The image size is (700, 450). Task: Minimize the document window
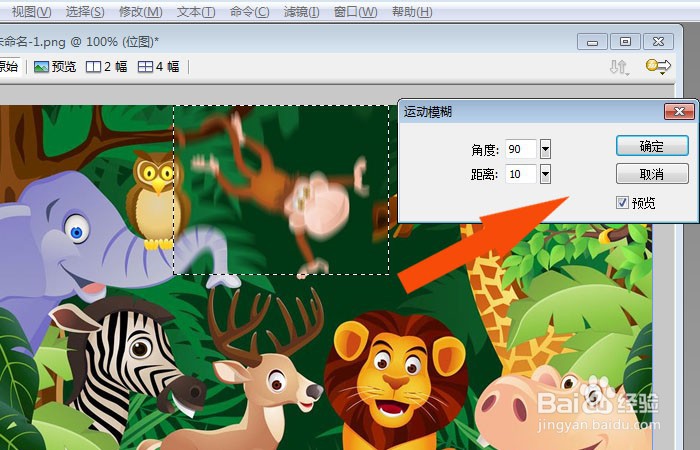coord(592,42)
